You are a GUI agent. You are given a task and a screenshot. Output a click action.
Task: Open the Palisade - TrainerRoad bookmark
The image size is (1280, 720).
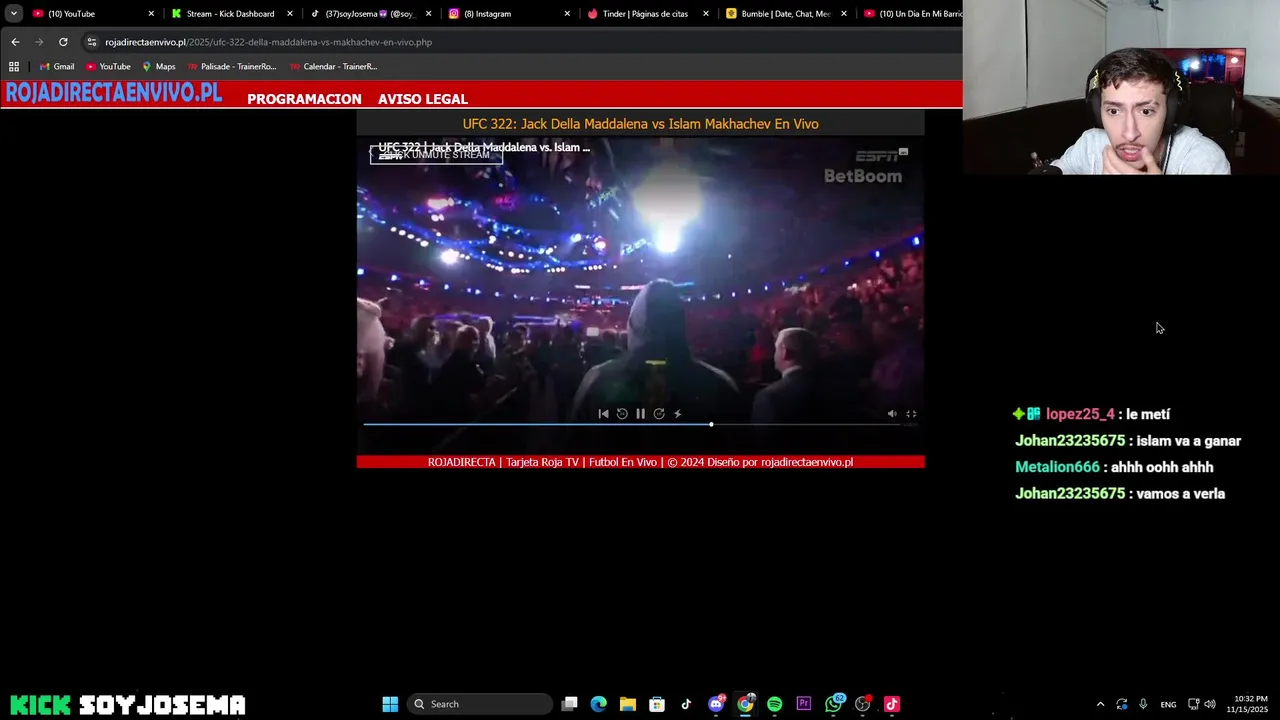(x=231, y=67)
